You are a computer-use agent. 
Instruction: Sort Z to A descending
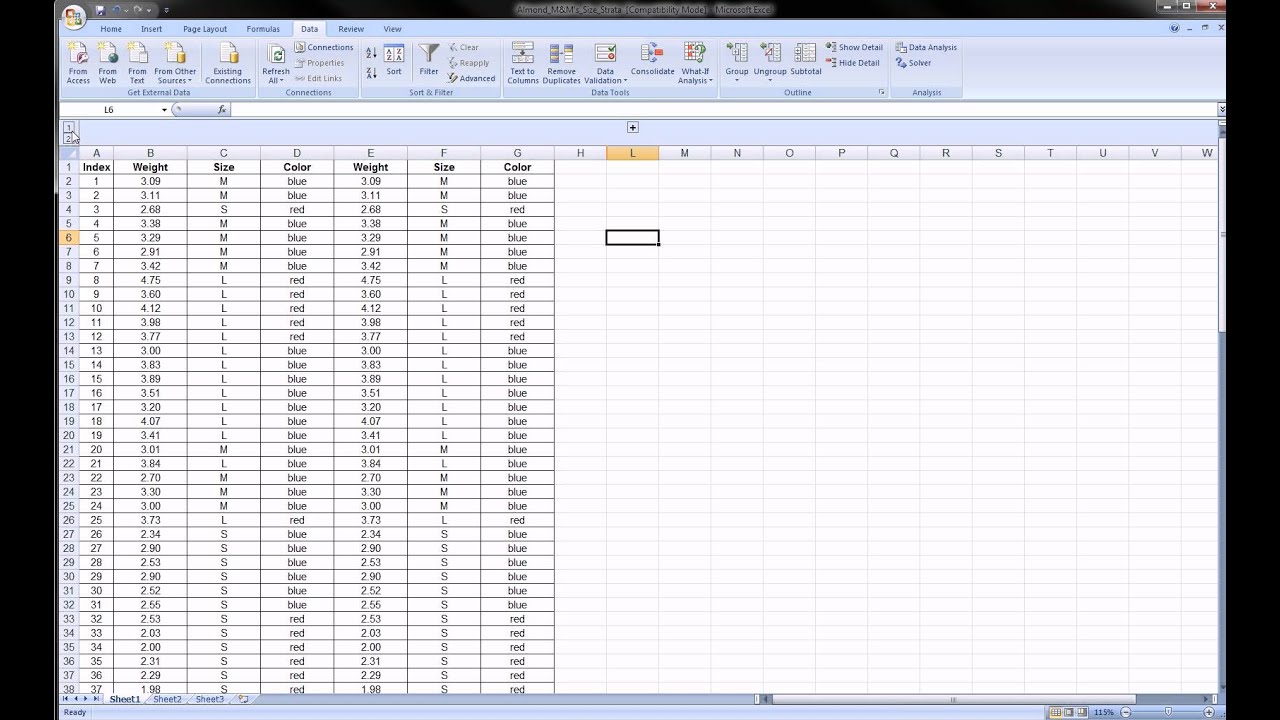pos(371,73)
